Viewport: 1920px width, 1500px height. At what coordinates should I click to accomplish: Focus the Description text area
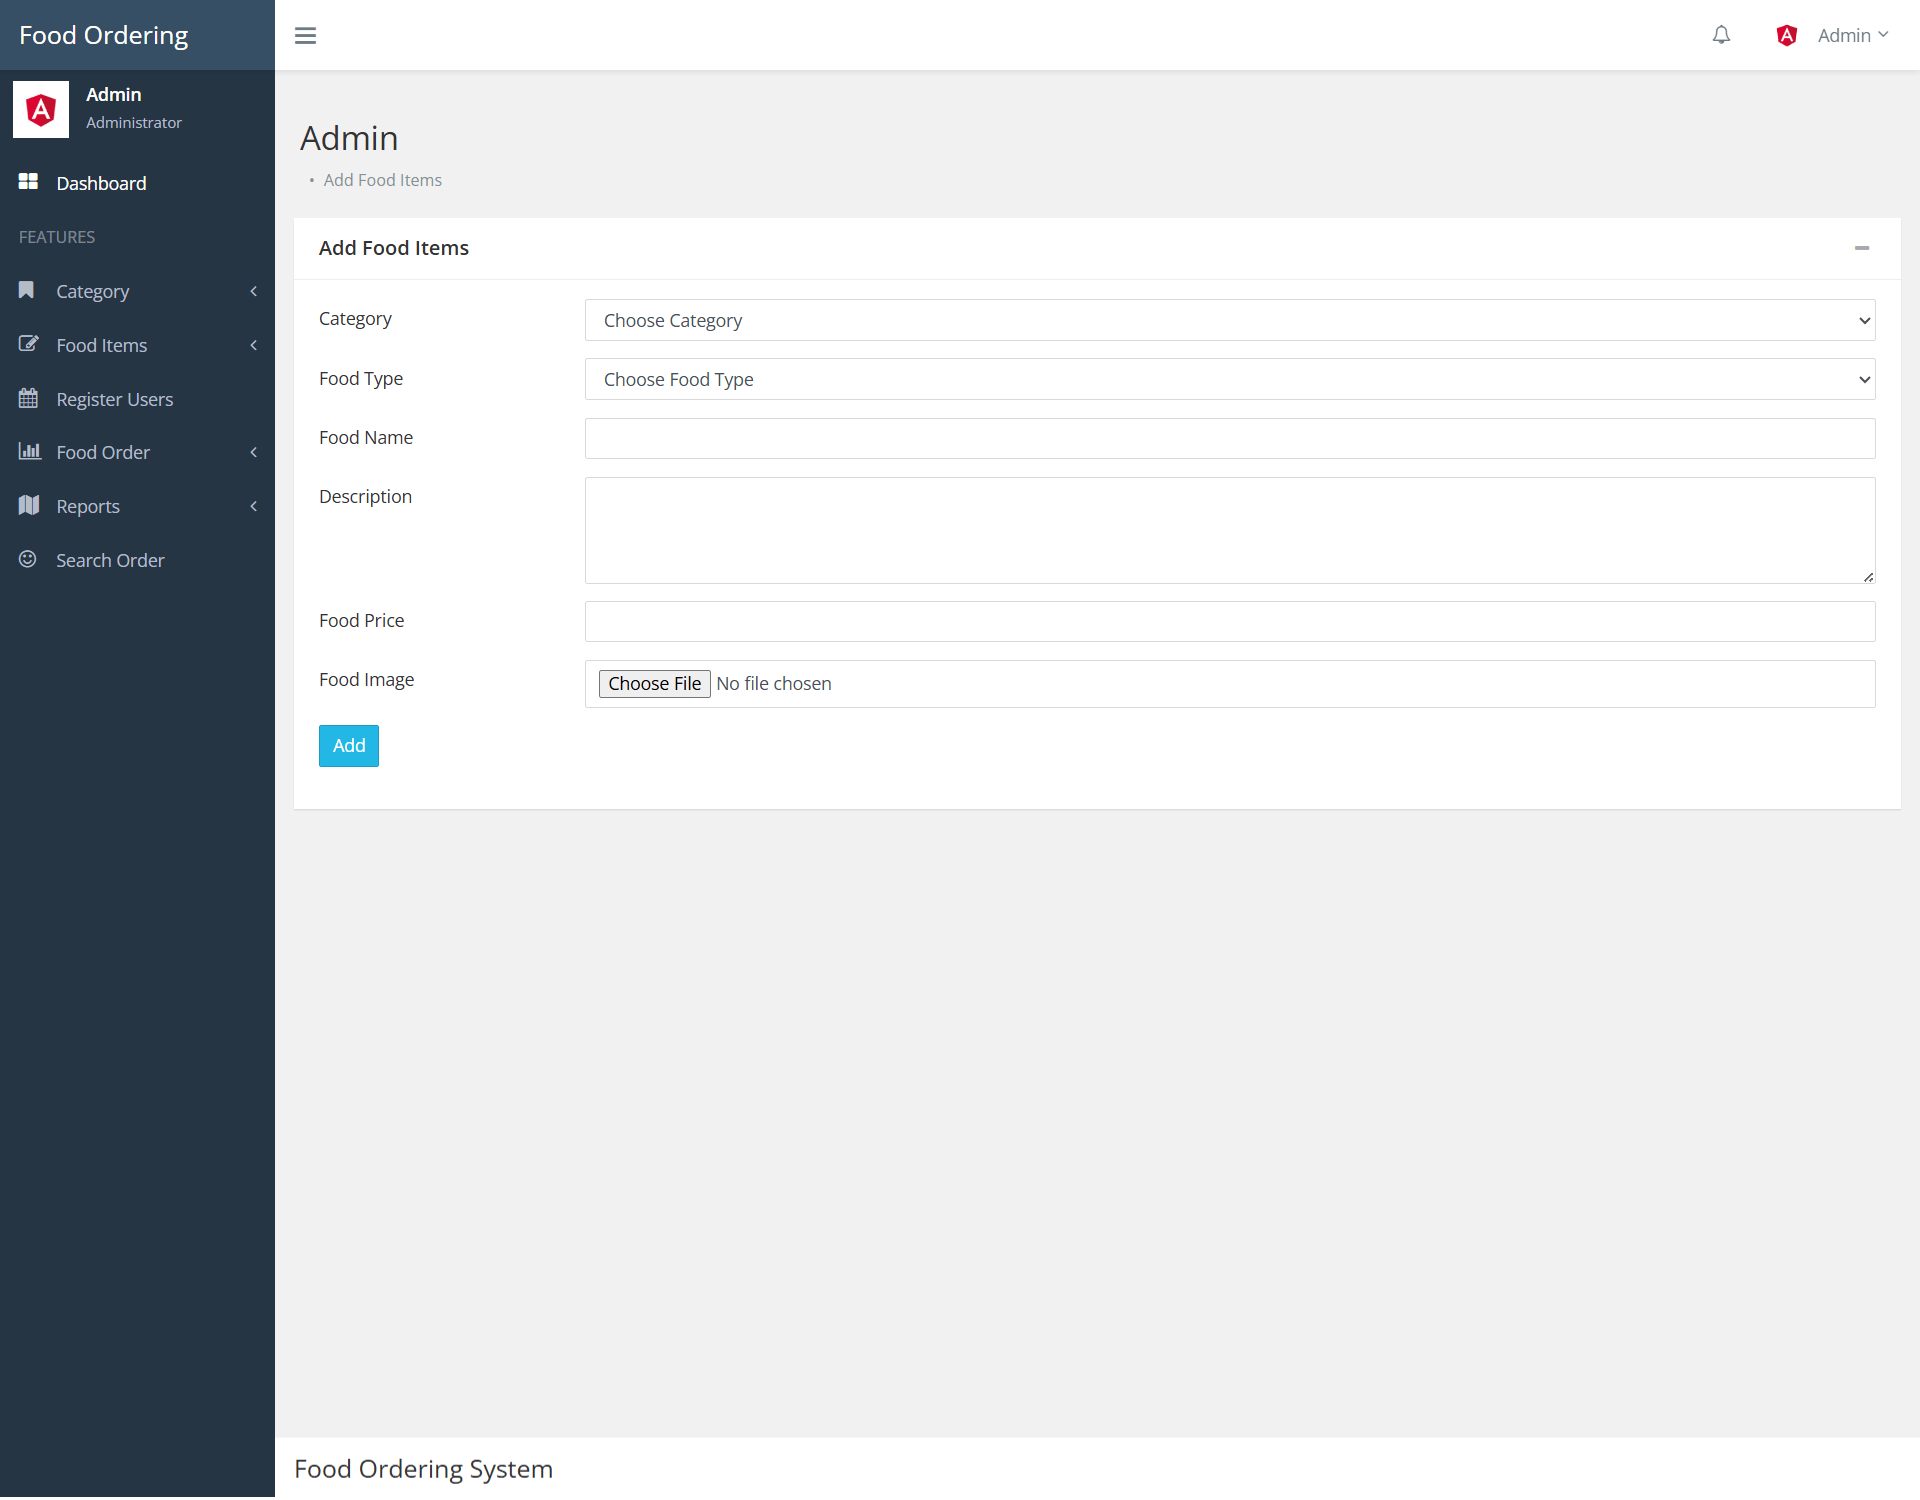point(1230,530)
